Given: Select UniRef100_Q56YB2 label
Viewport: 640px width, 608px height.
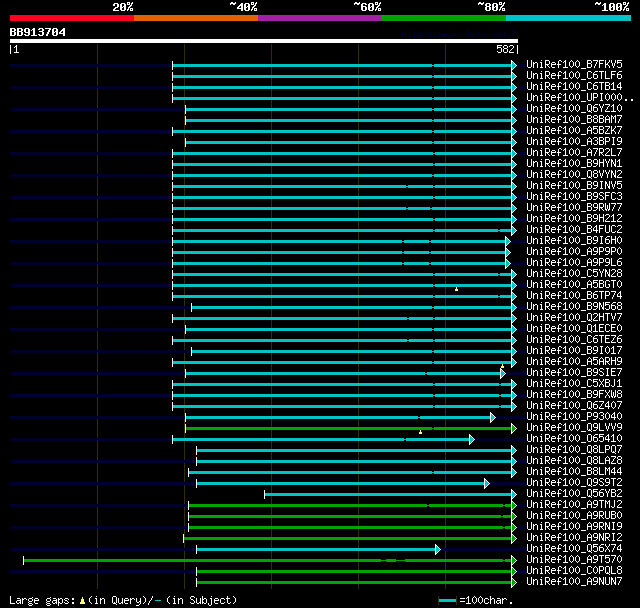Looking at the screenshot, I should coord(574,494).
